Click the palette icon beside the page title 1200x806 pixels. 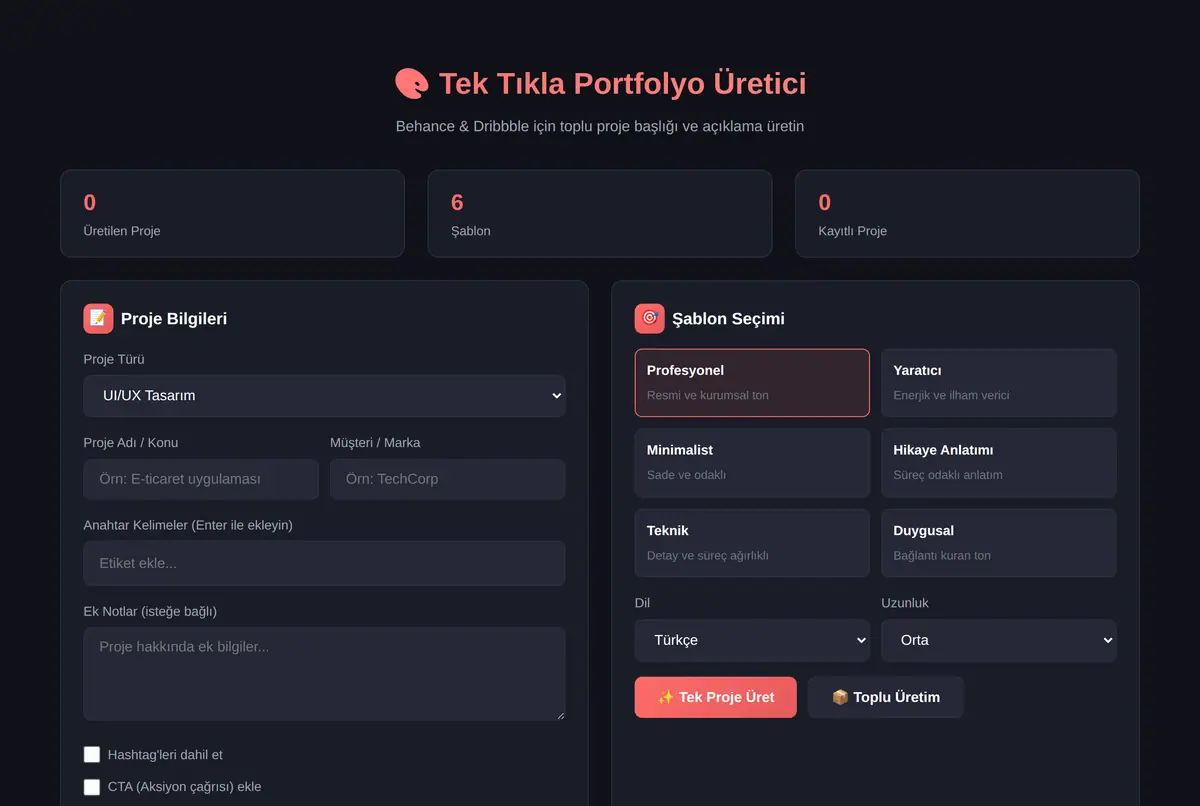click(411, 83)
